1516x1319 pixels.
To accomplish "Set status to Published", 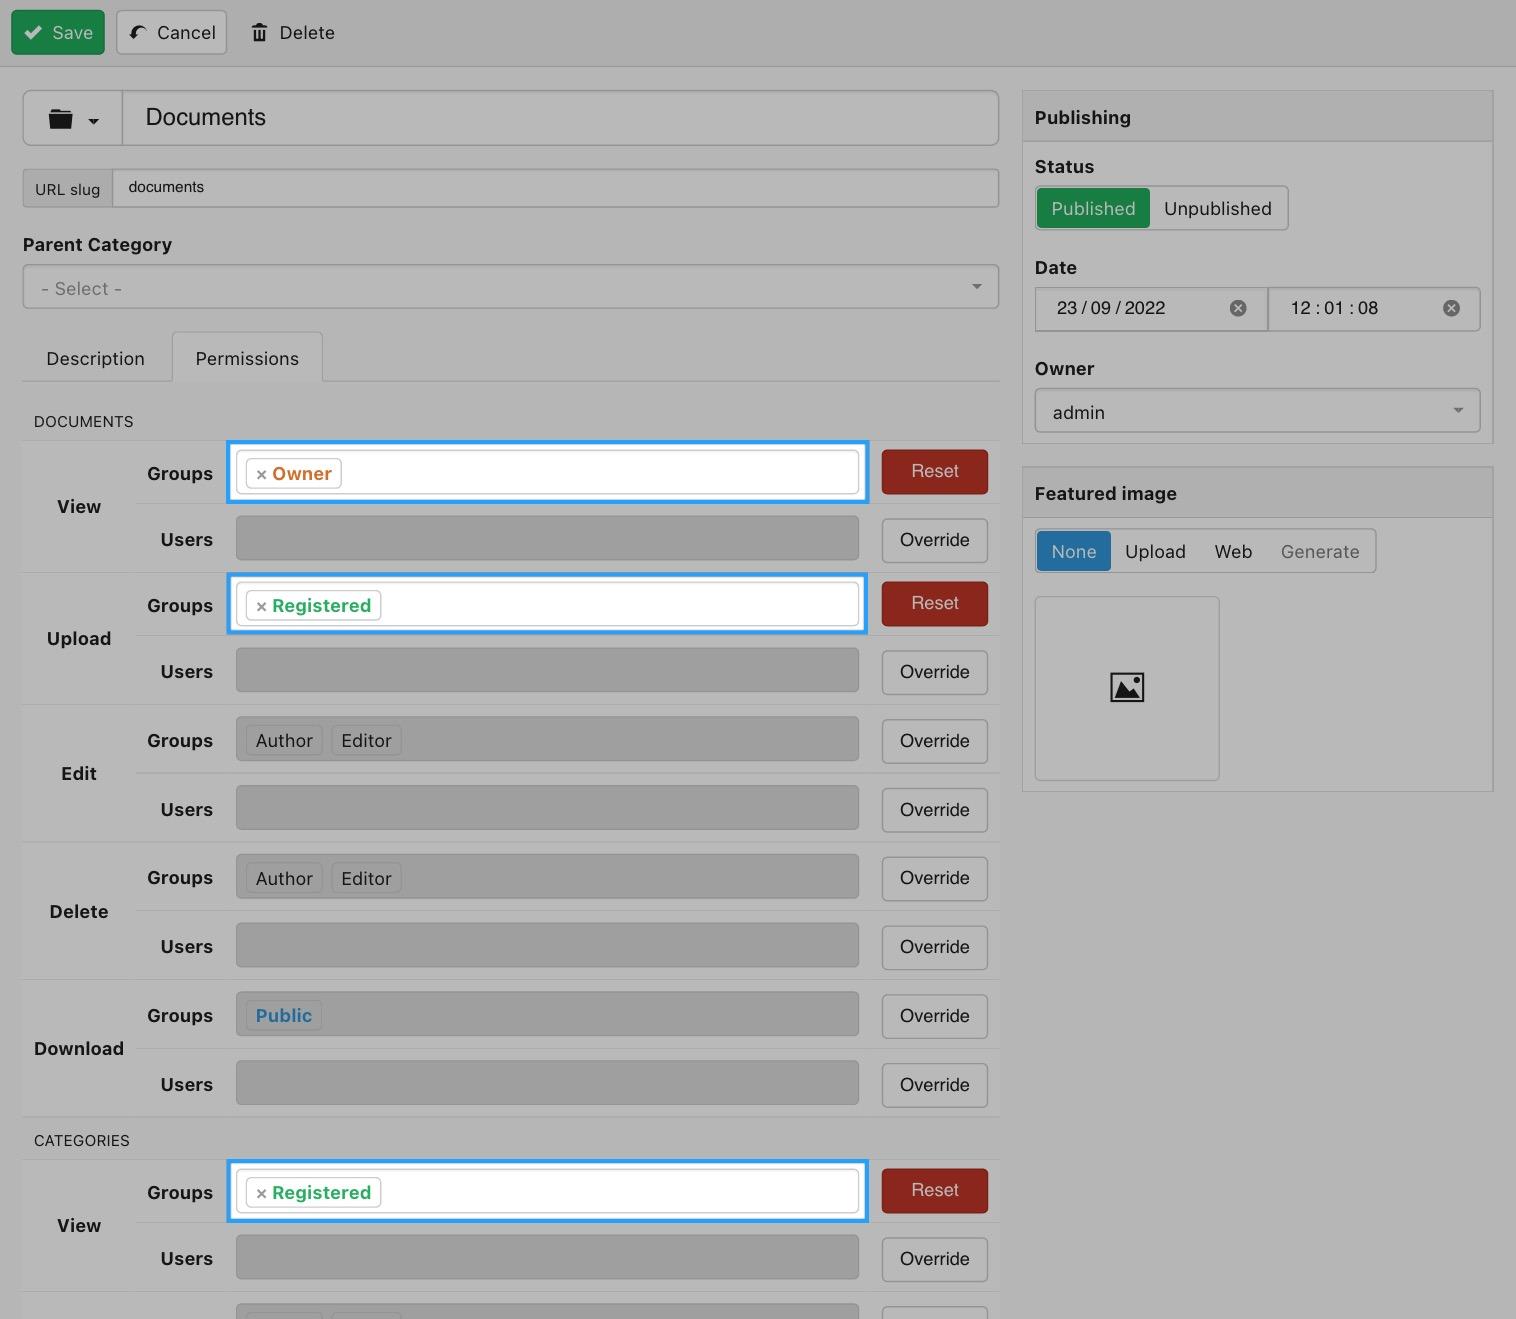I will tap(1092, 209).
